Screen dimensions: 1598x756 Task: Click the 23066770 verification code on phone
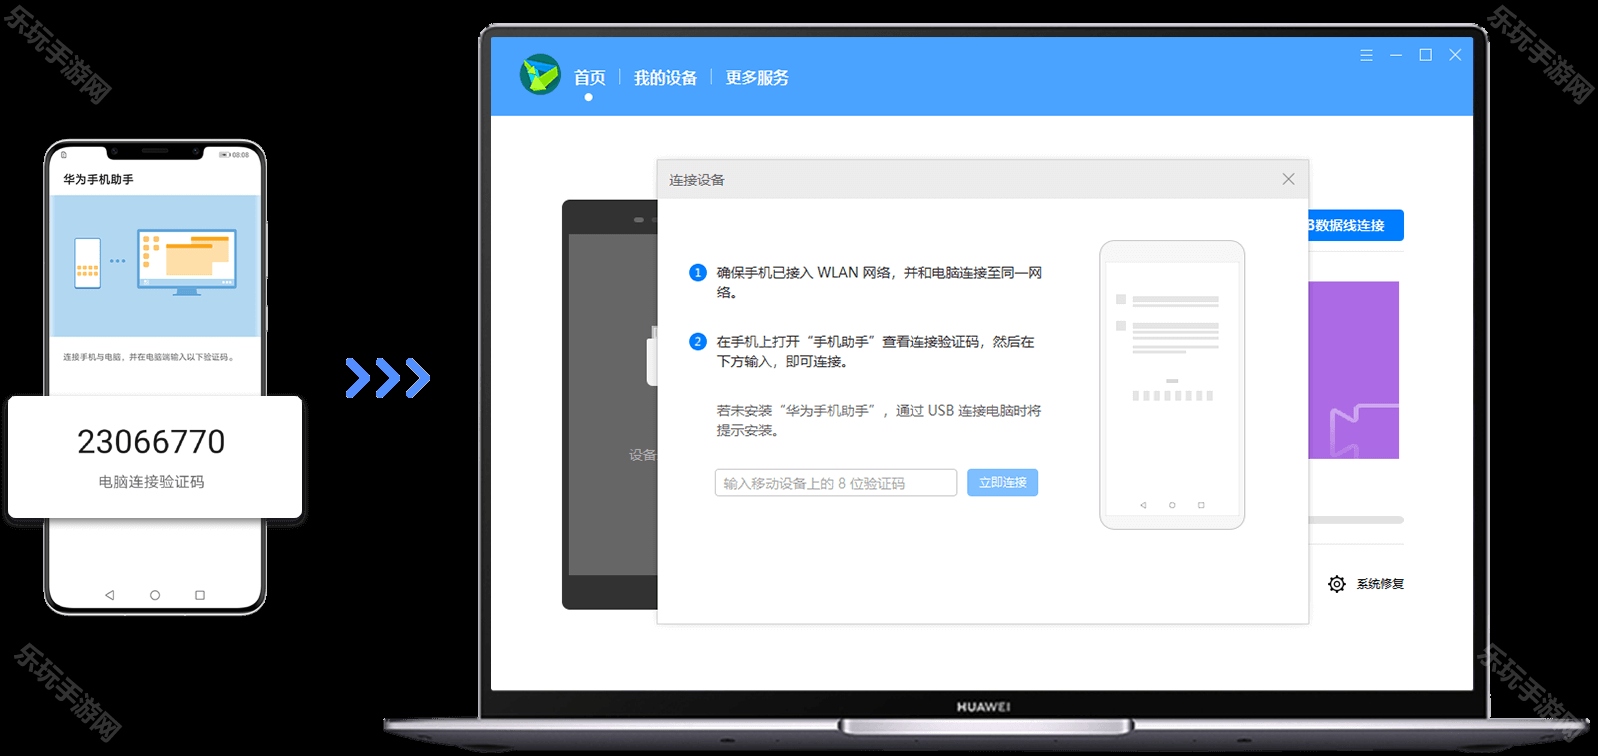click(151, 441)
